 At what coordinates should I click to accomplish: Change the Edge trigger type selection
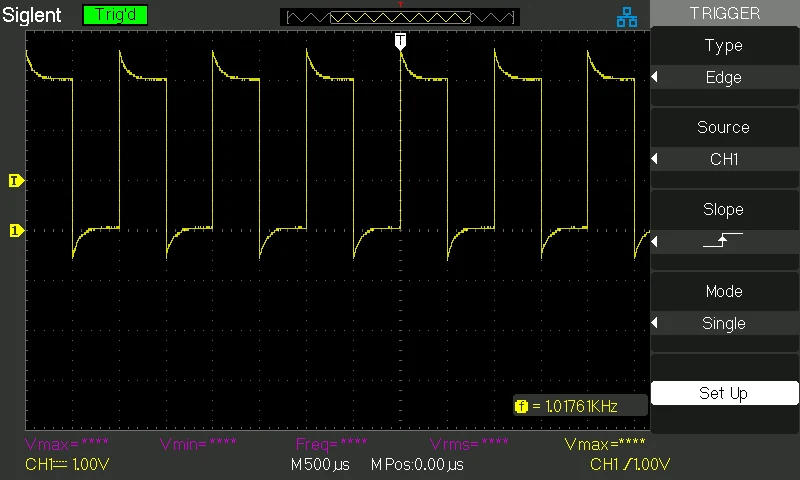coord(724,78)
